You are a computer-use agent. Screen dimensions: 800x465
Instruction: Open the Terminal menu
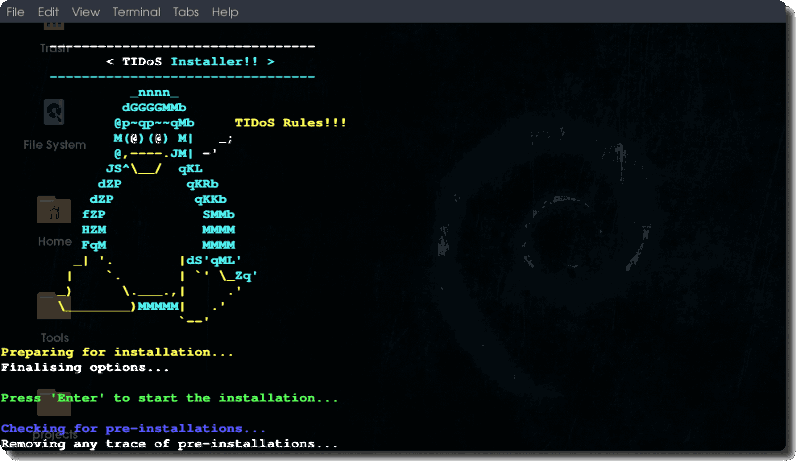(x=136, y=12)
